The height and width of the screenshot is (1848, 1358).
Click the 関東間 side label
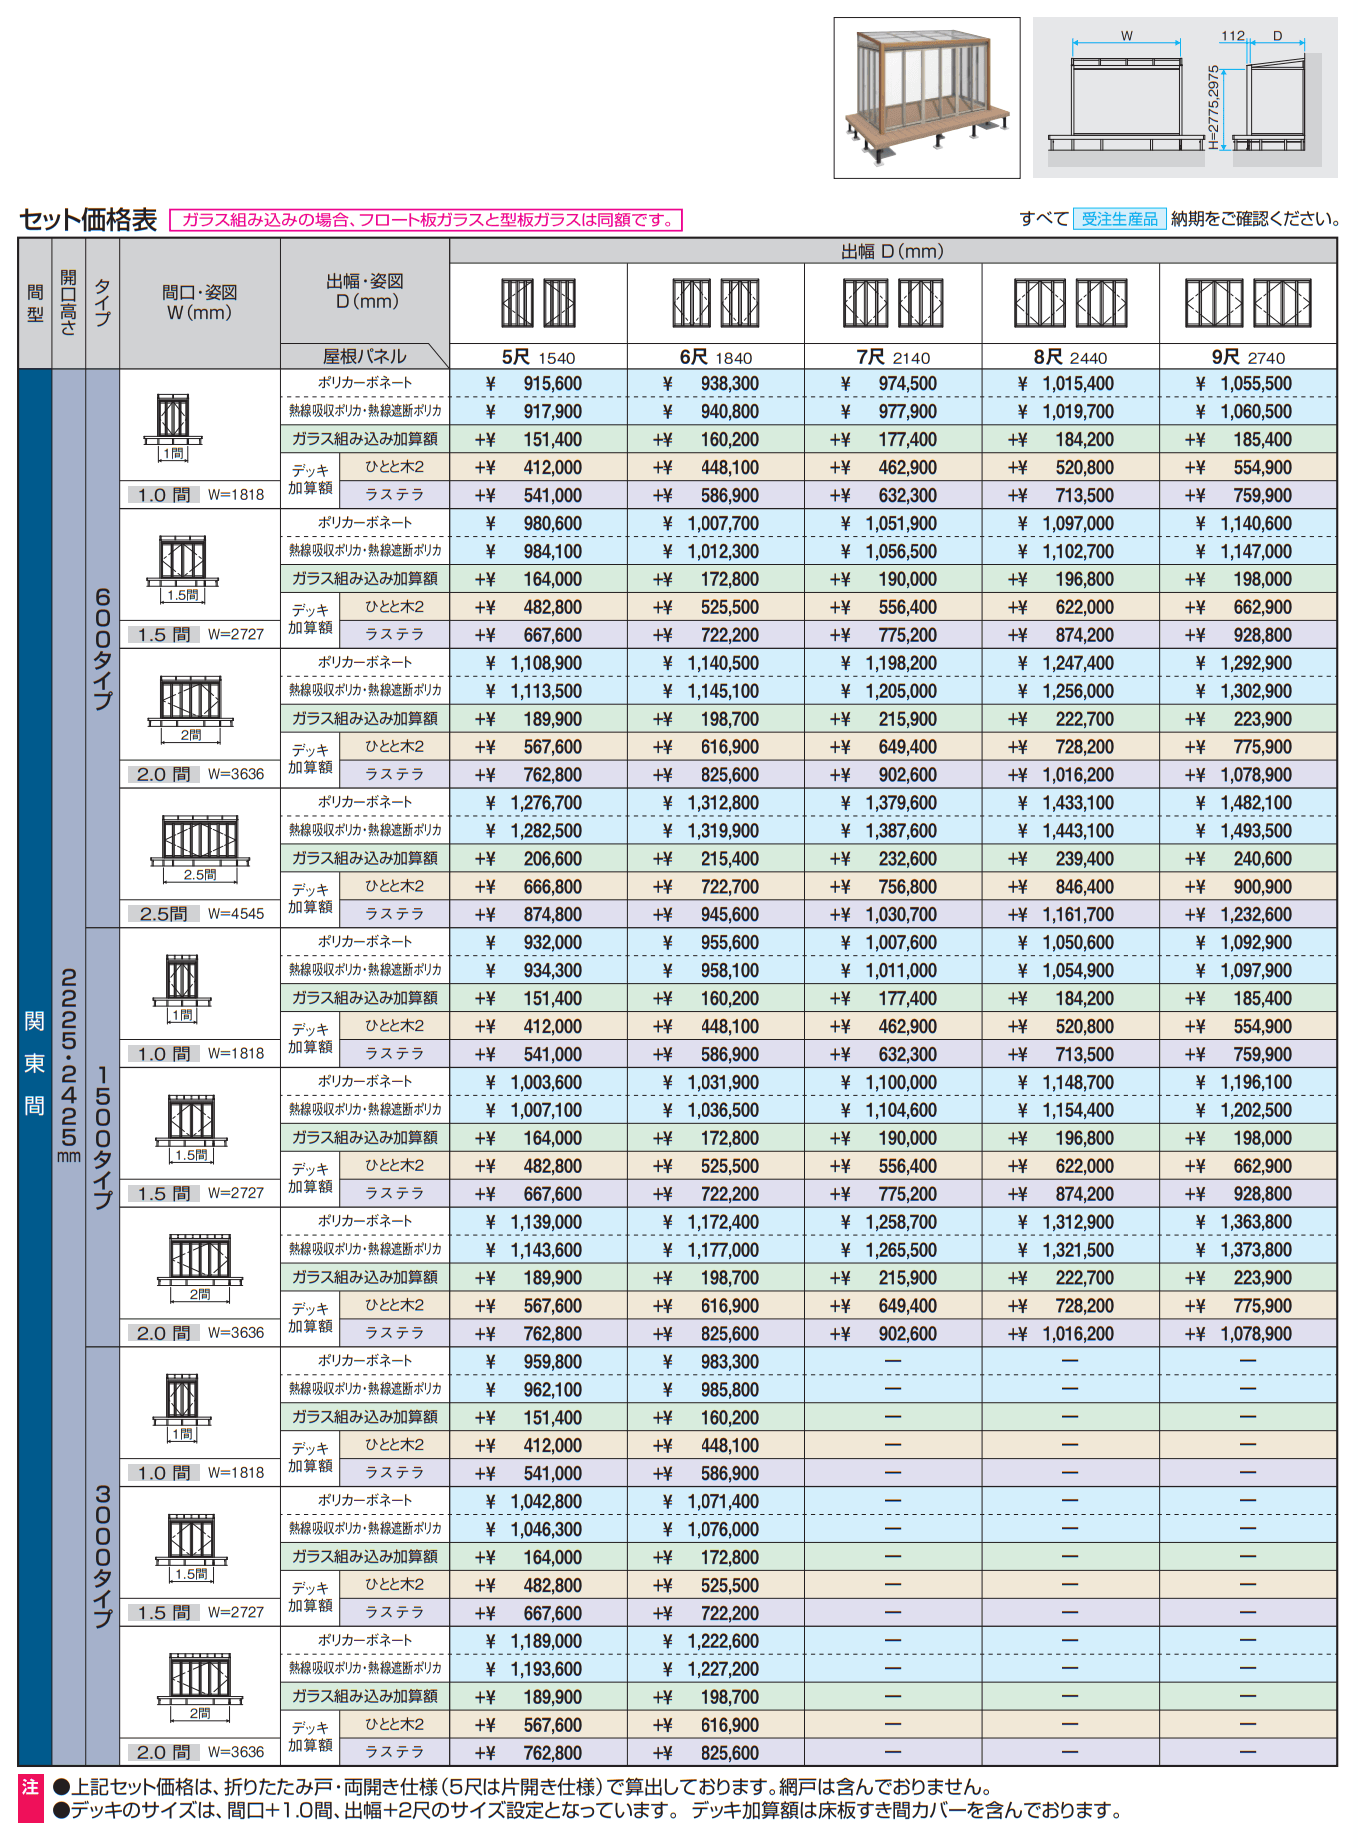coord(35,1062)
